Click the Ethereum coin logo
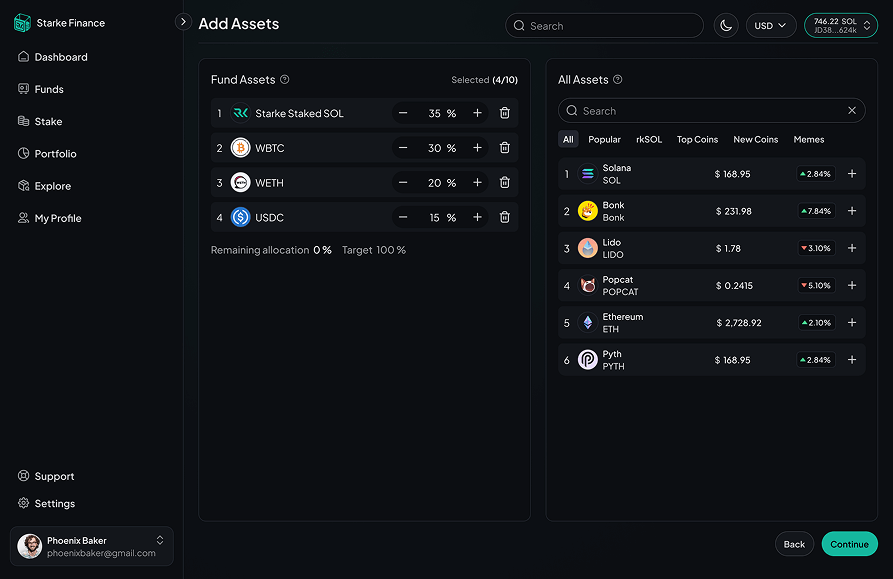893x579 pixels. 588,323
